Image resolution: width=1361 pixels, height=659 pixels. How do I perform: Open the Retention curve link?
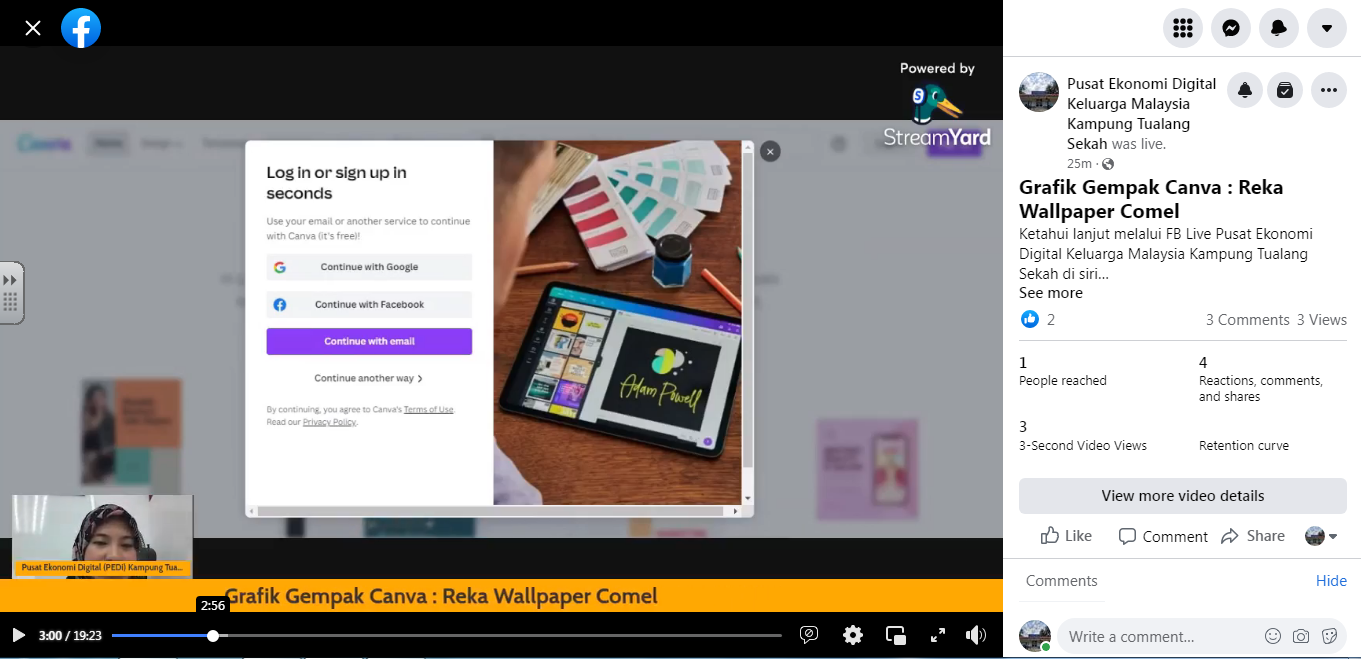click(x=1244, y=446)
